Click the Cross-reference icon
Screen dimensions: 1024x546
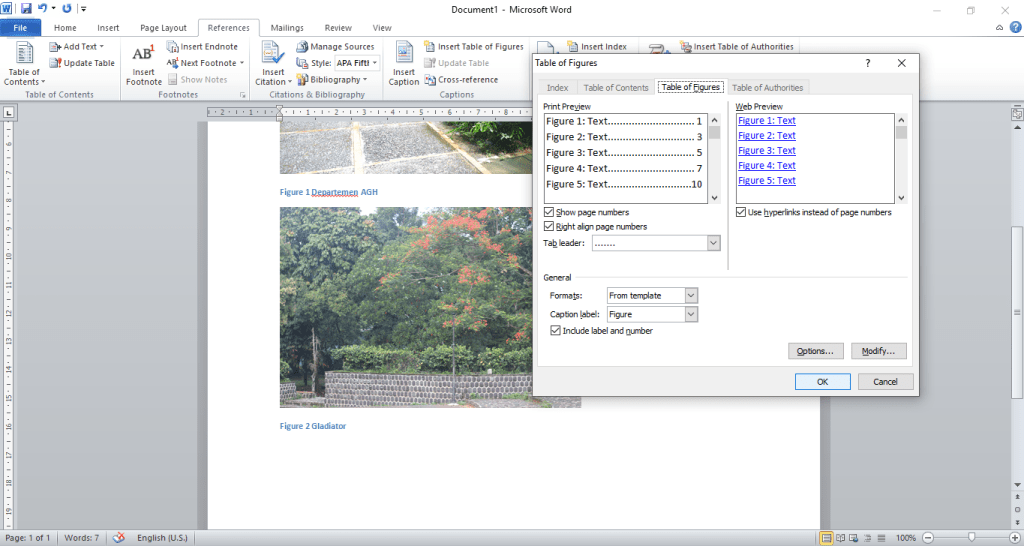click(430, 80)
